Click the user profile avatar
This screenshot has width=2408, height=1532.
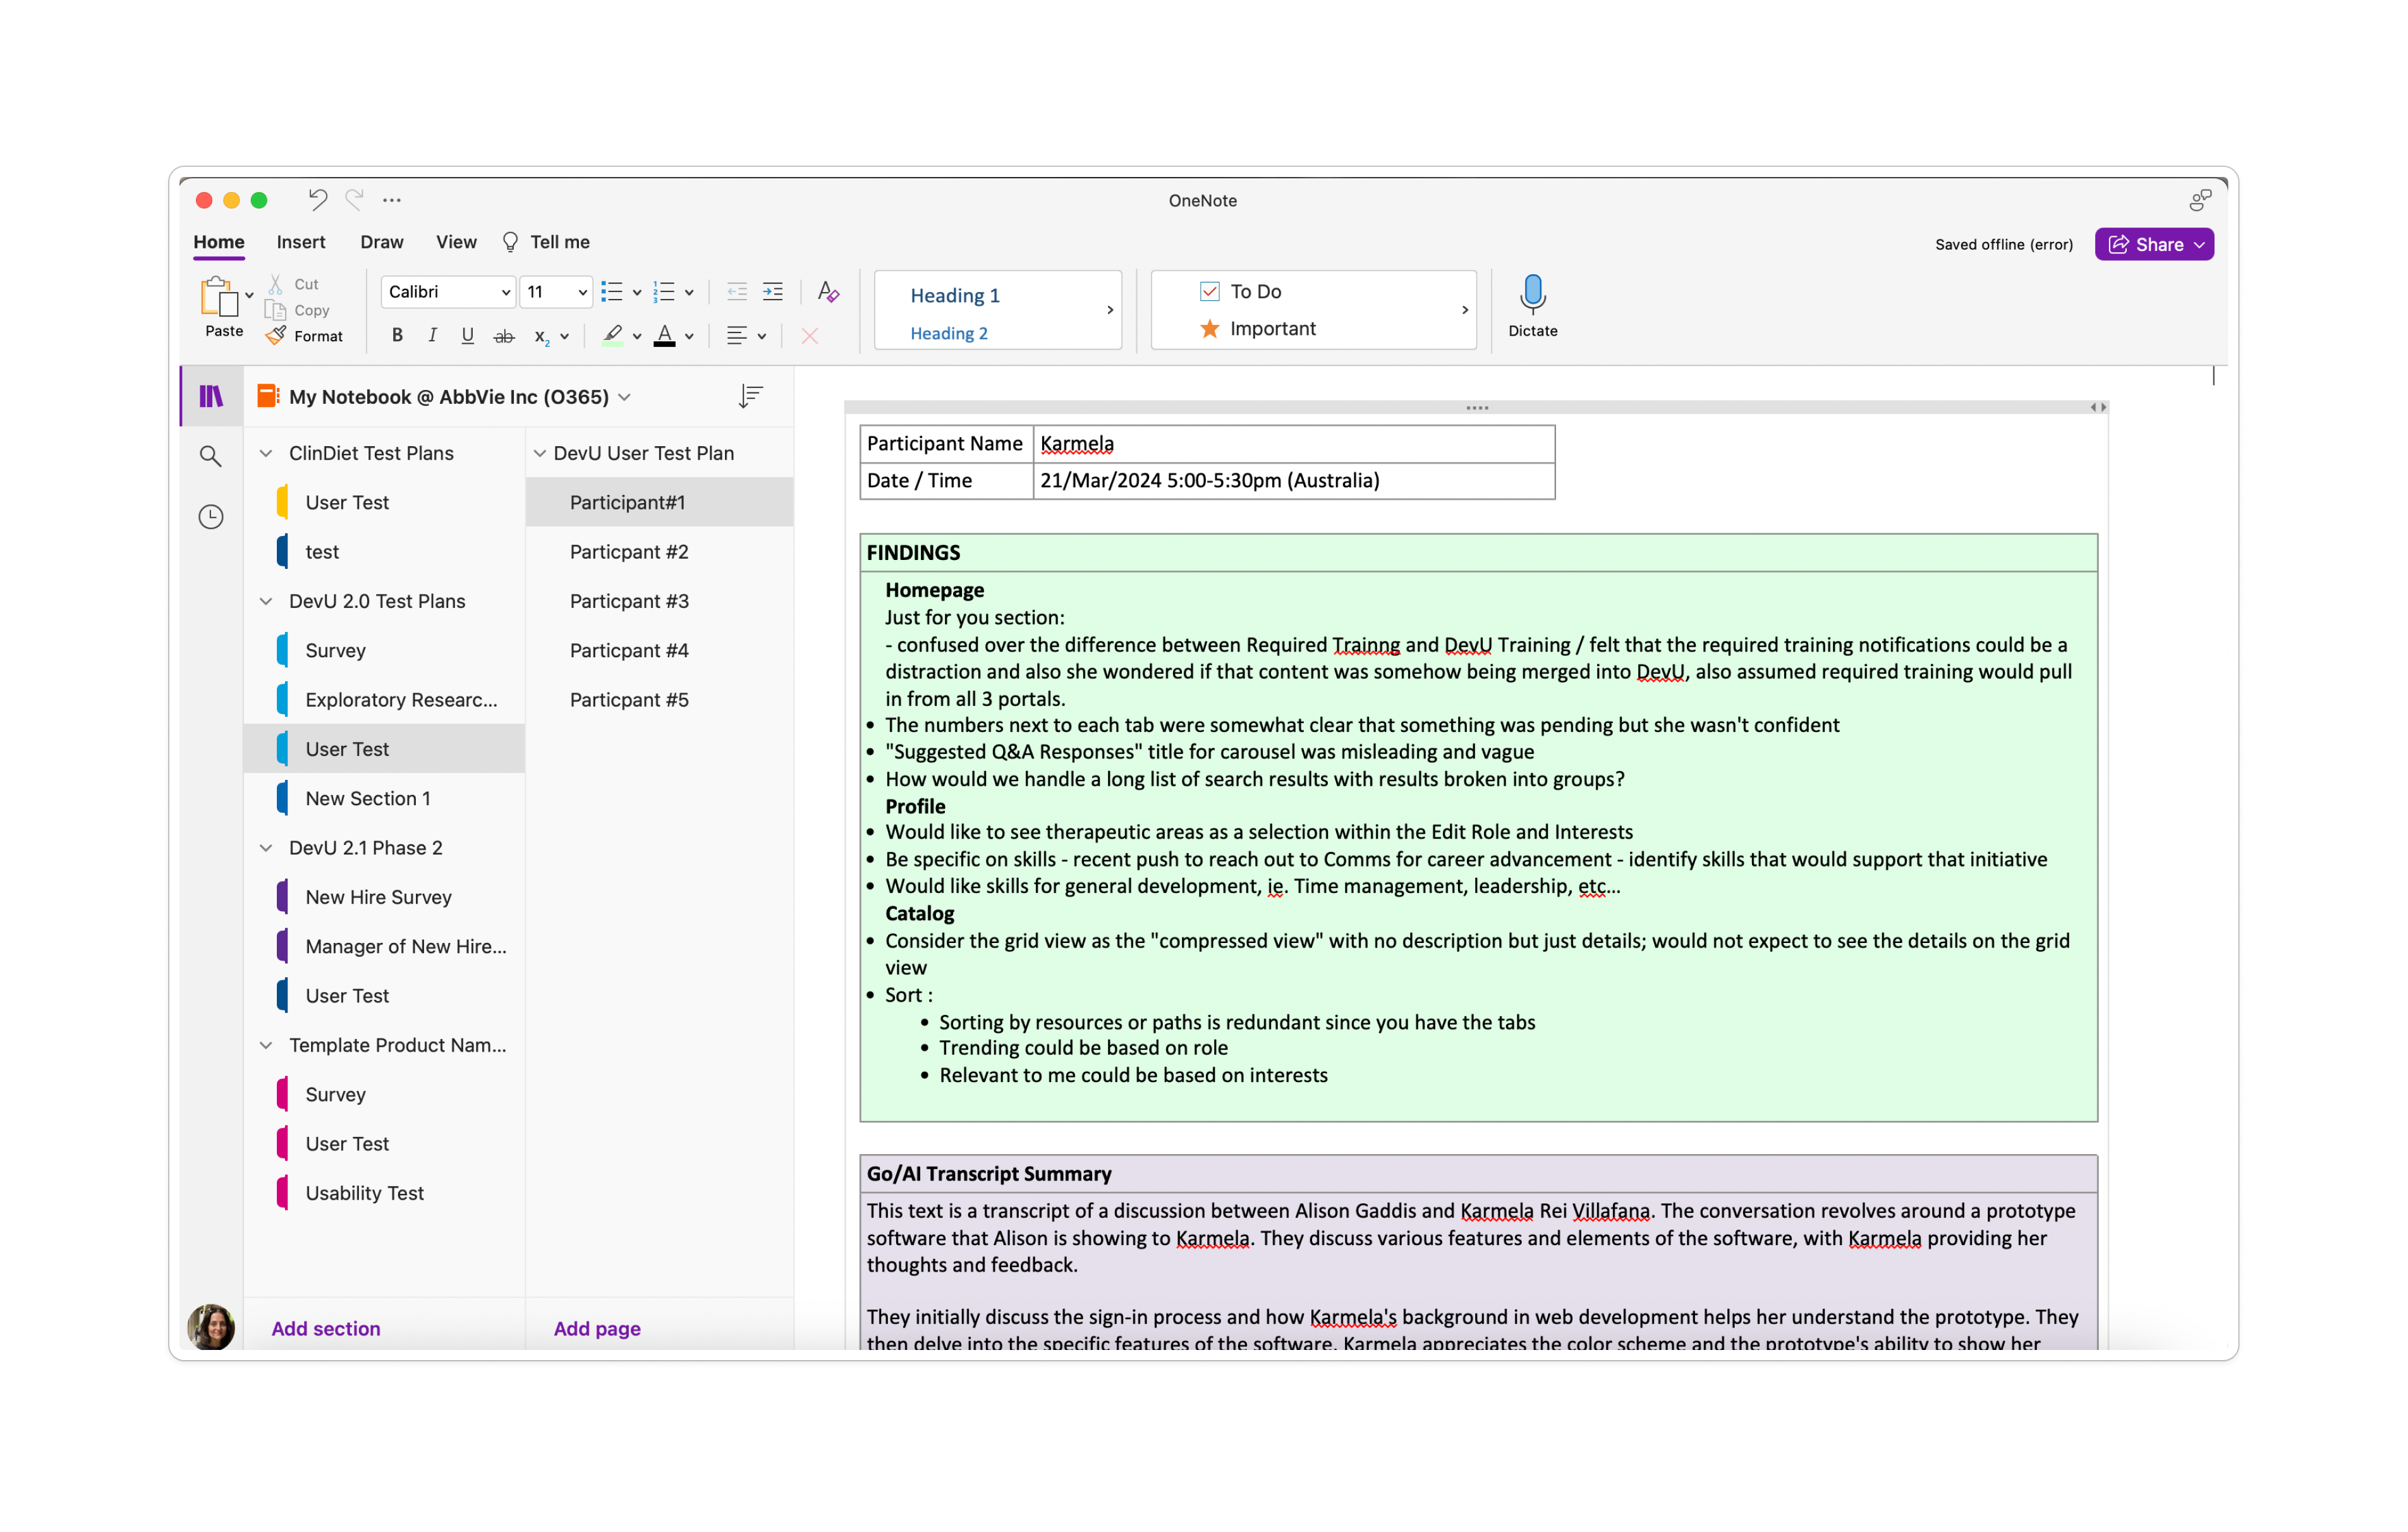(211, 1326)
